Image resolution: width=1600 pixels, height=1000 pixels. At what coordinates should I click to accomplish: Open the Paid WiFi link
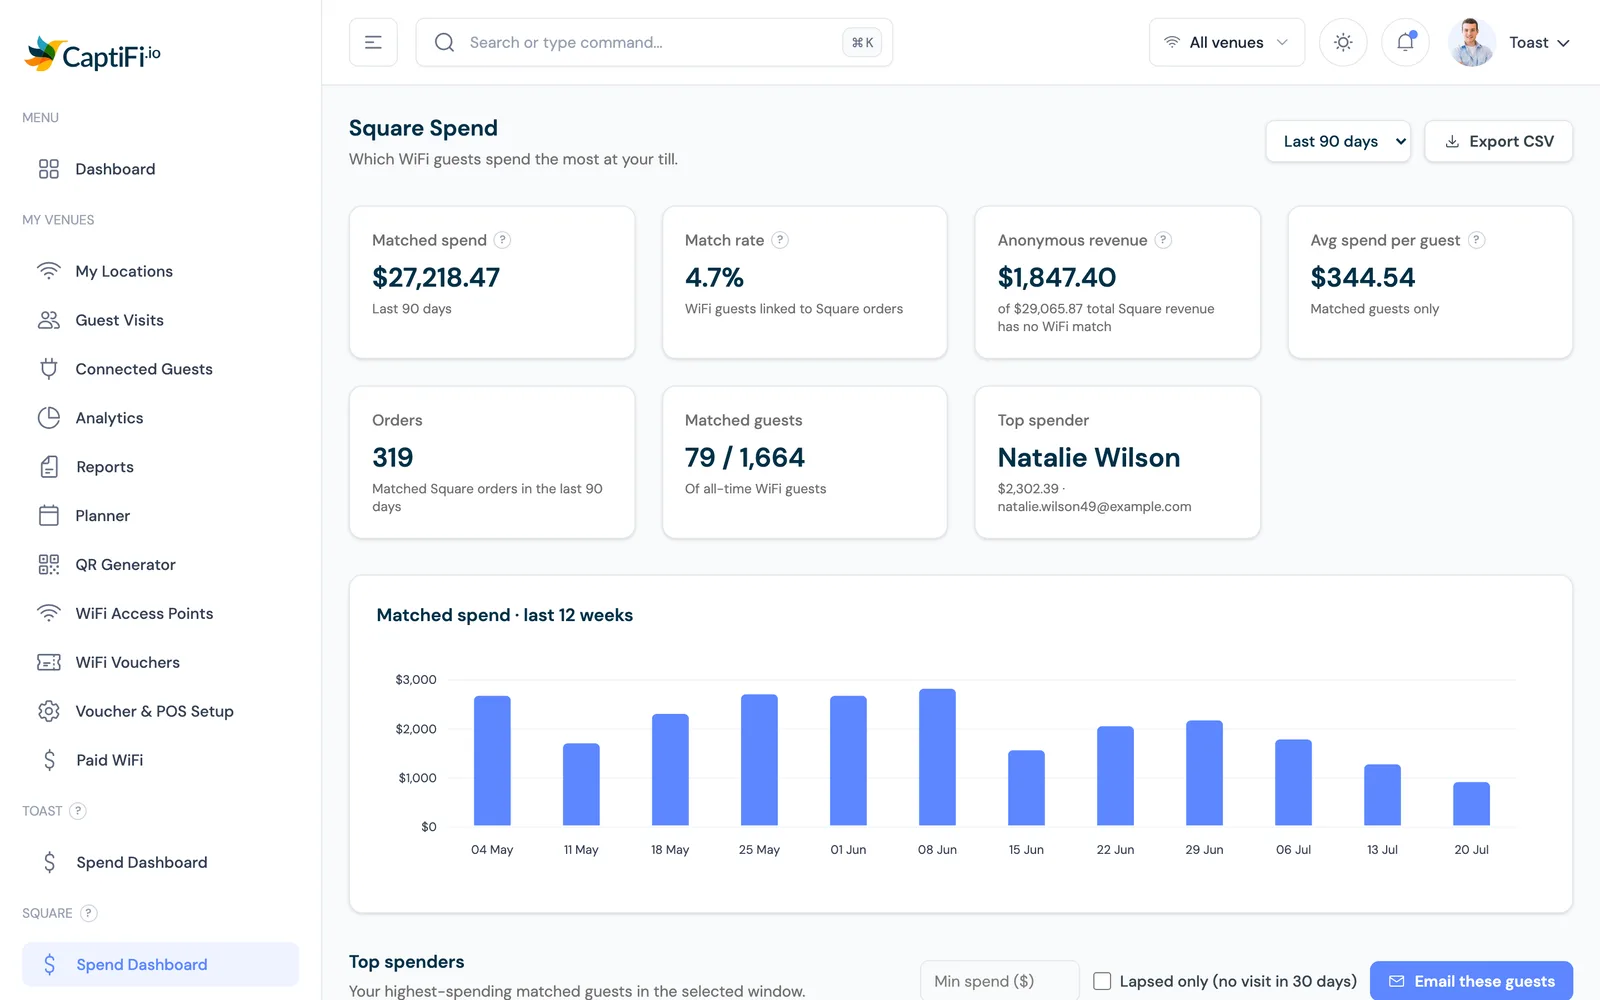click(160, 760)
